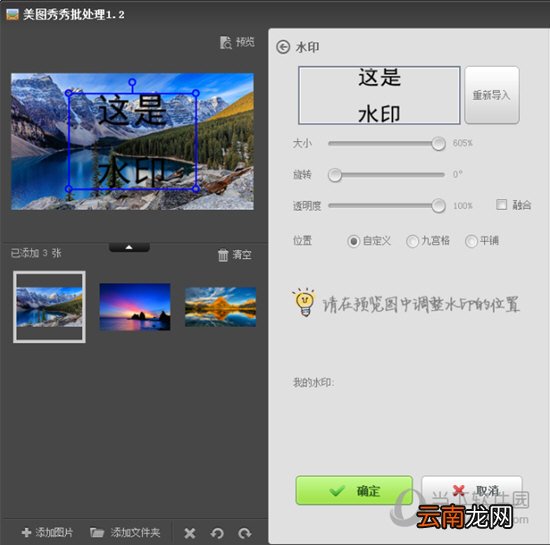
Task: Click the 旋转 rotation slider handle
Action: (335, 175)
